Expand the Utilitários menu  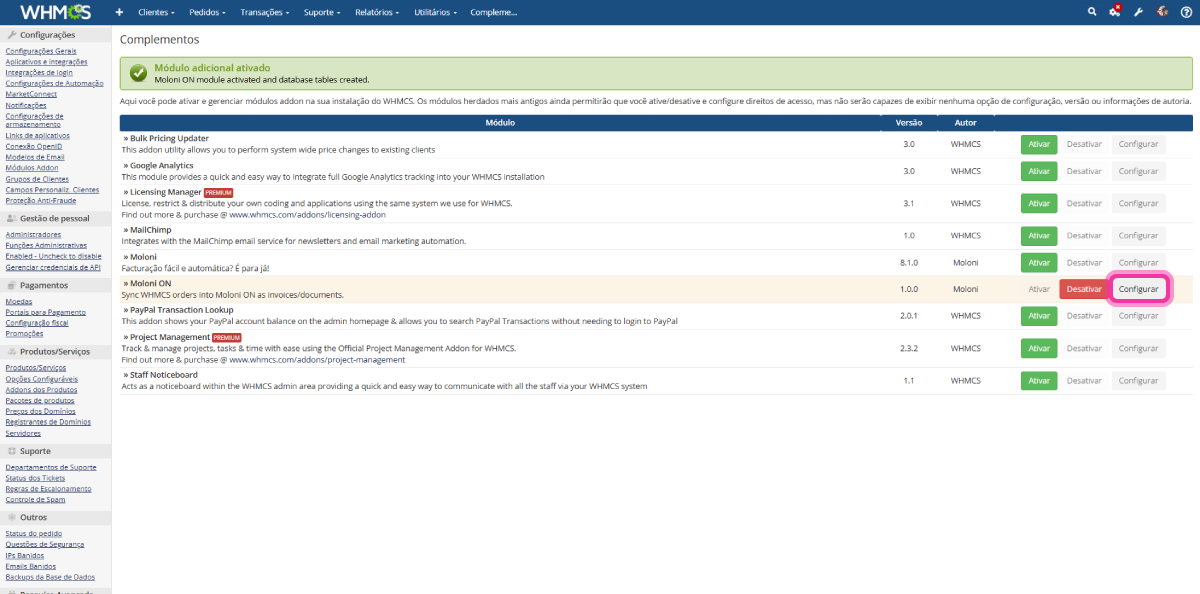(436, 12)
